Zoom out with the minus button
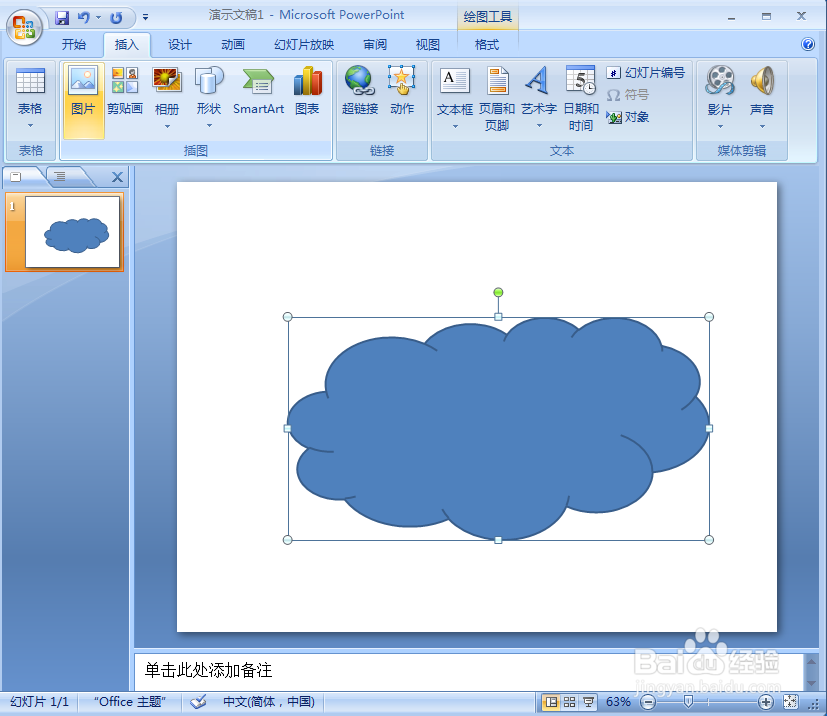The width and height of the screenshot is (827, 716). 648,702
